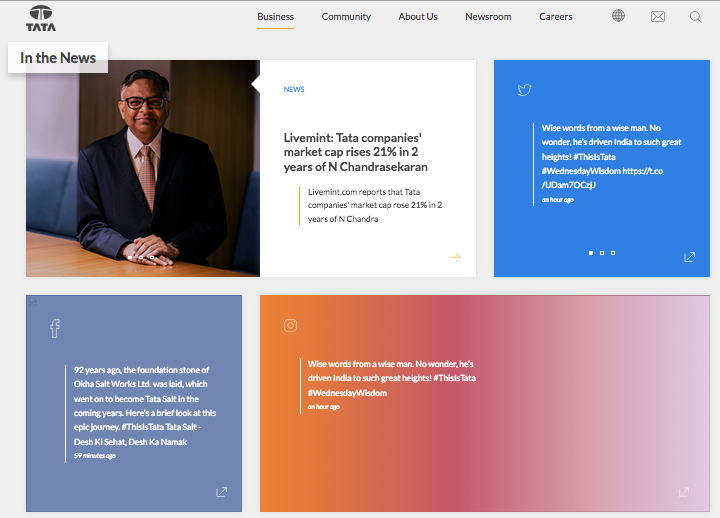The width and height of the screenshot is (720, 518).
Task: Open the Instagram WednesdayWisdom post text
Action: coord(392,378)
